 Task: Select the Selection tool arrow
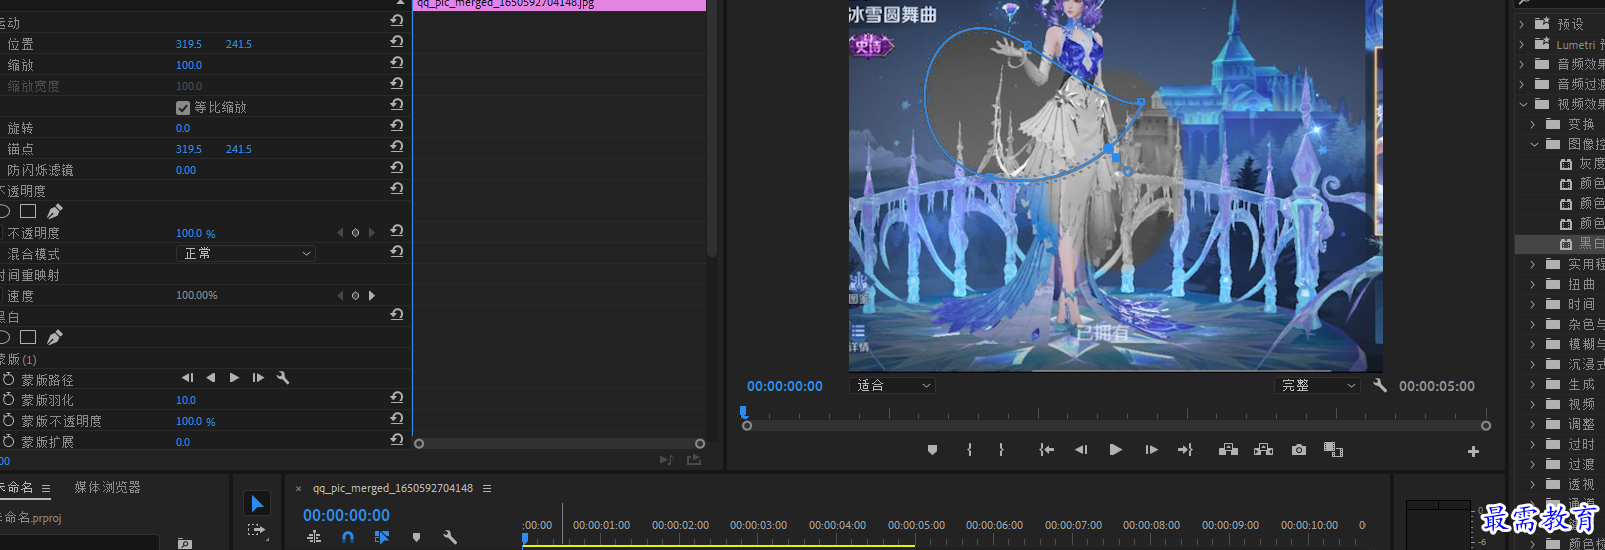[x=257, y=504]
